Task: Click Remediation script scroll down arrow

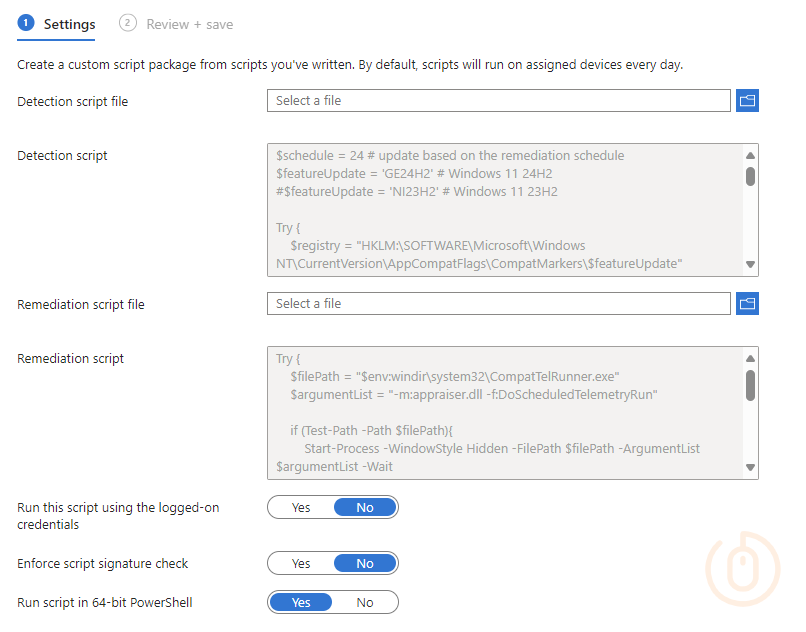Action: pos(750,467)
